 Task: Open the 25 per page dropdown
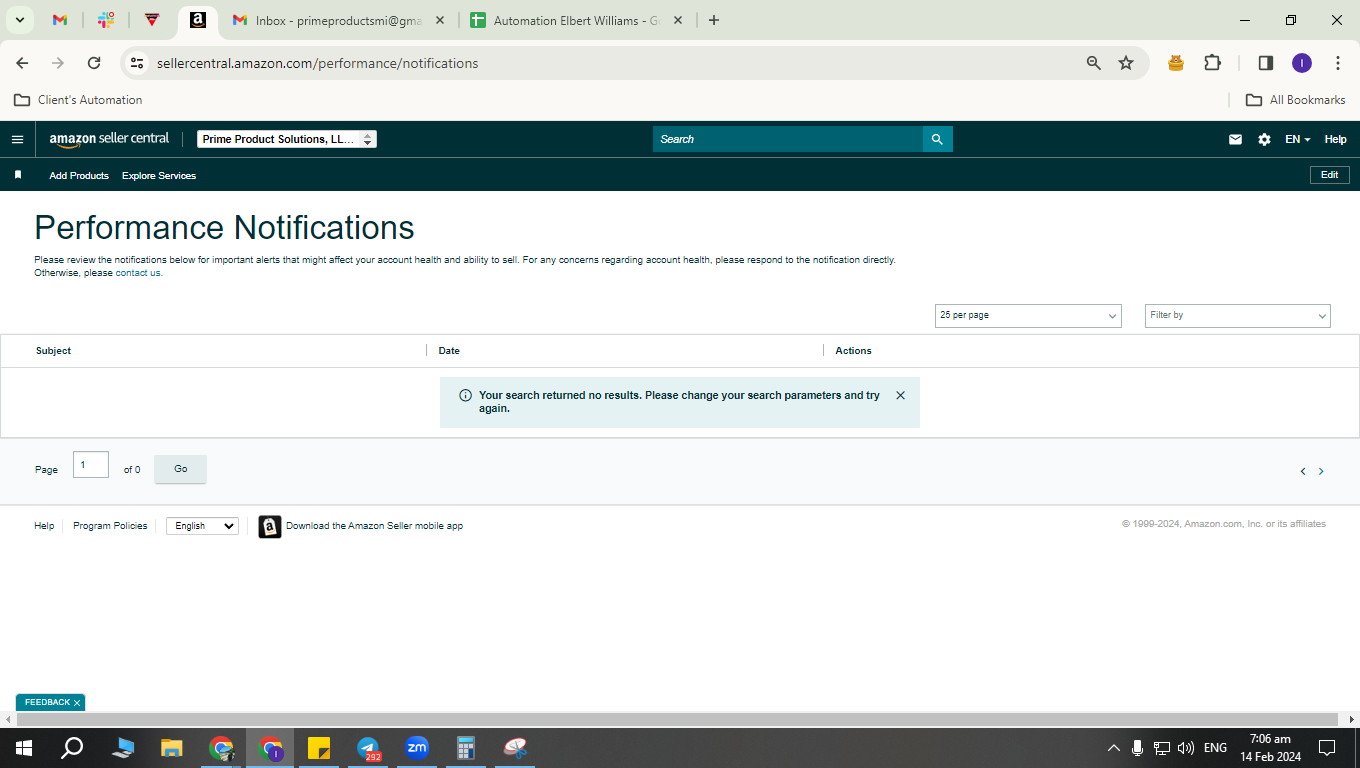pyautogui.click(x=1028, y=315)
